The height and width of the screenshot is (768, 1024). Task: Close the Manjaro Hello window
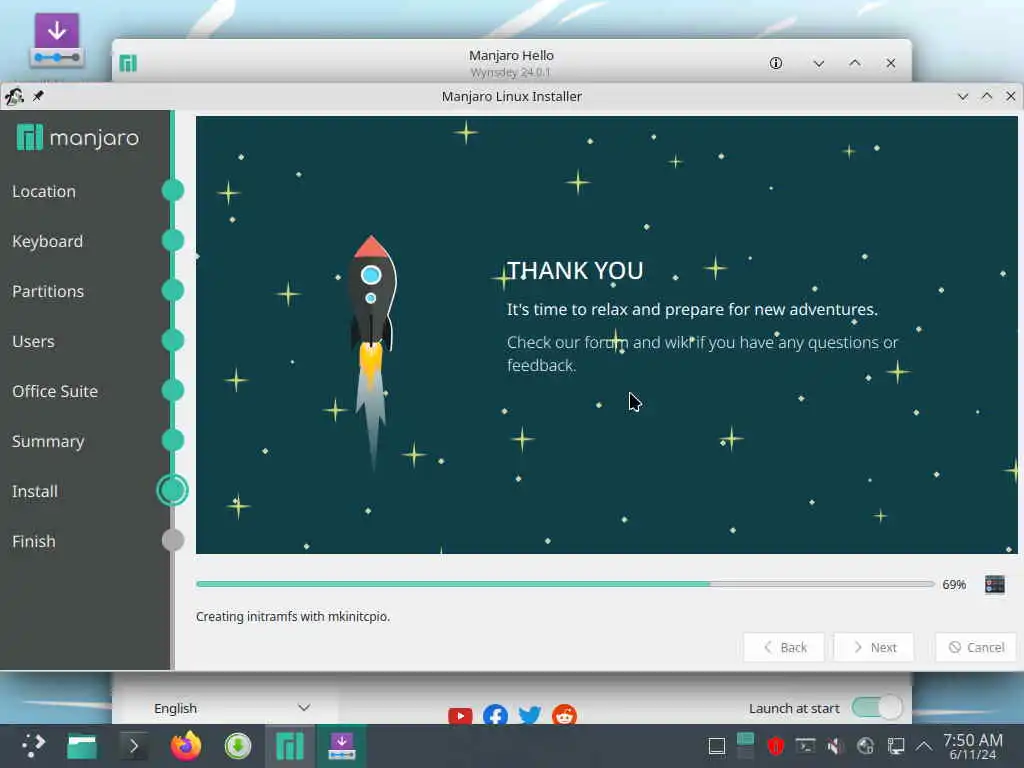(x=891, y=63)
